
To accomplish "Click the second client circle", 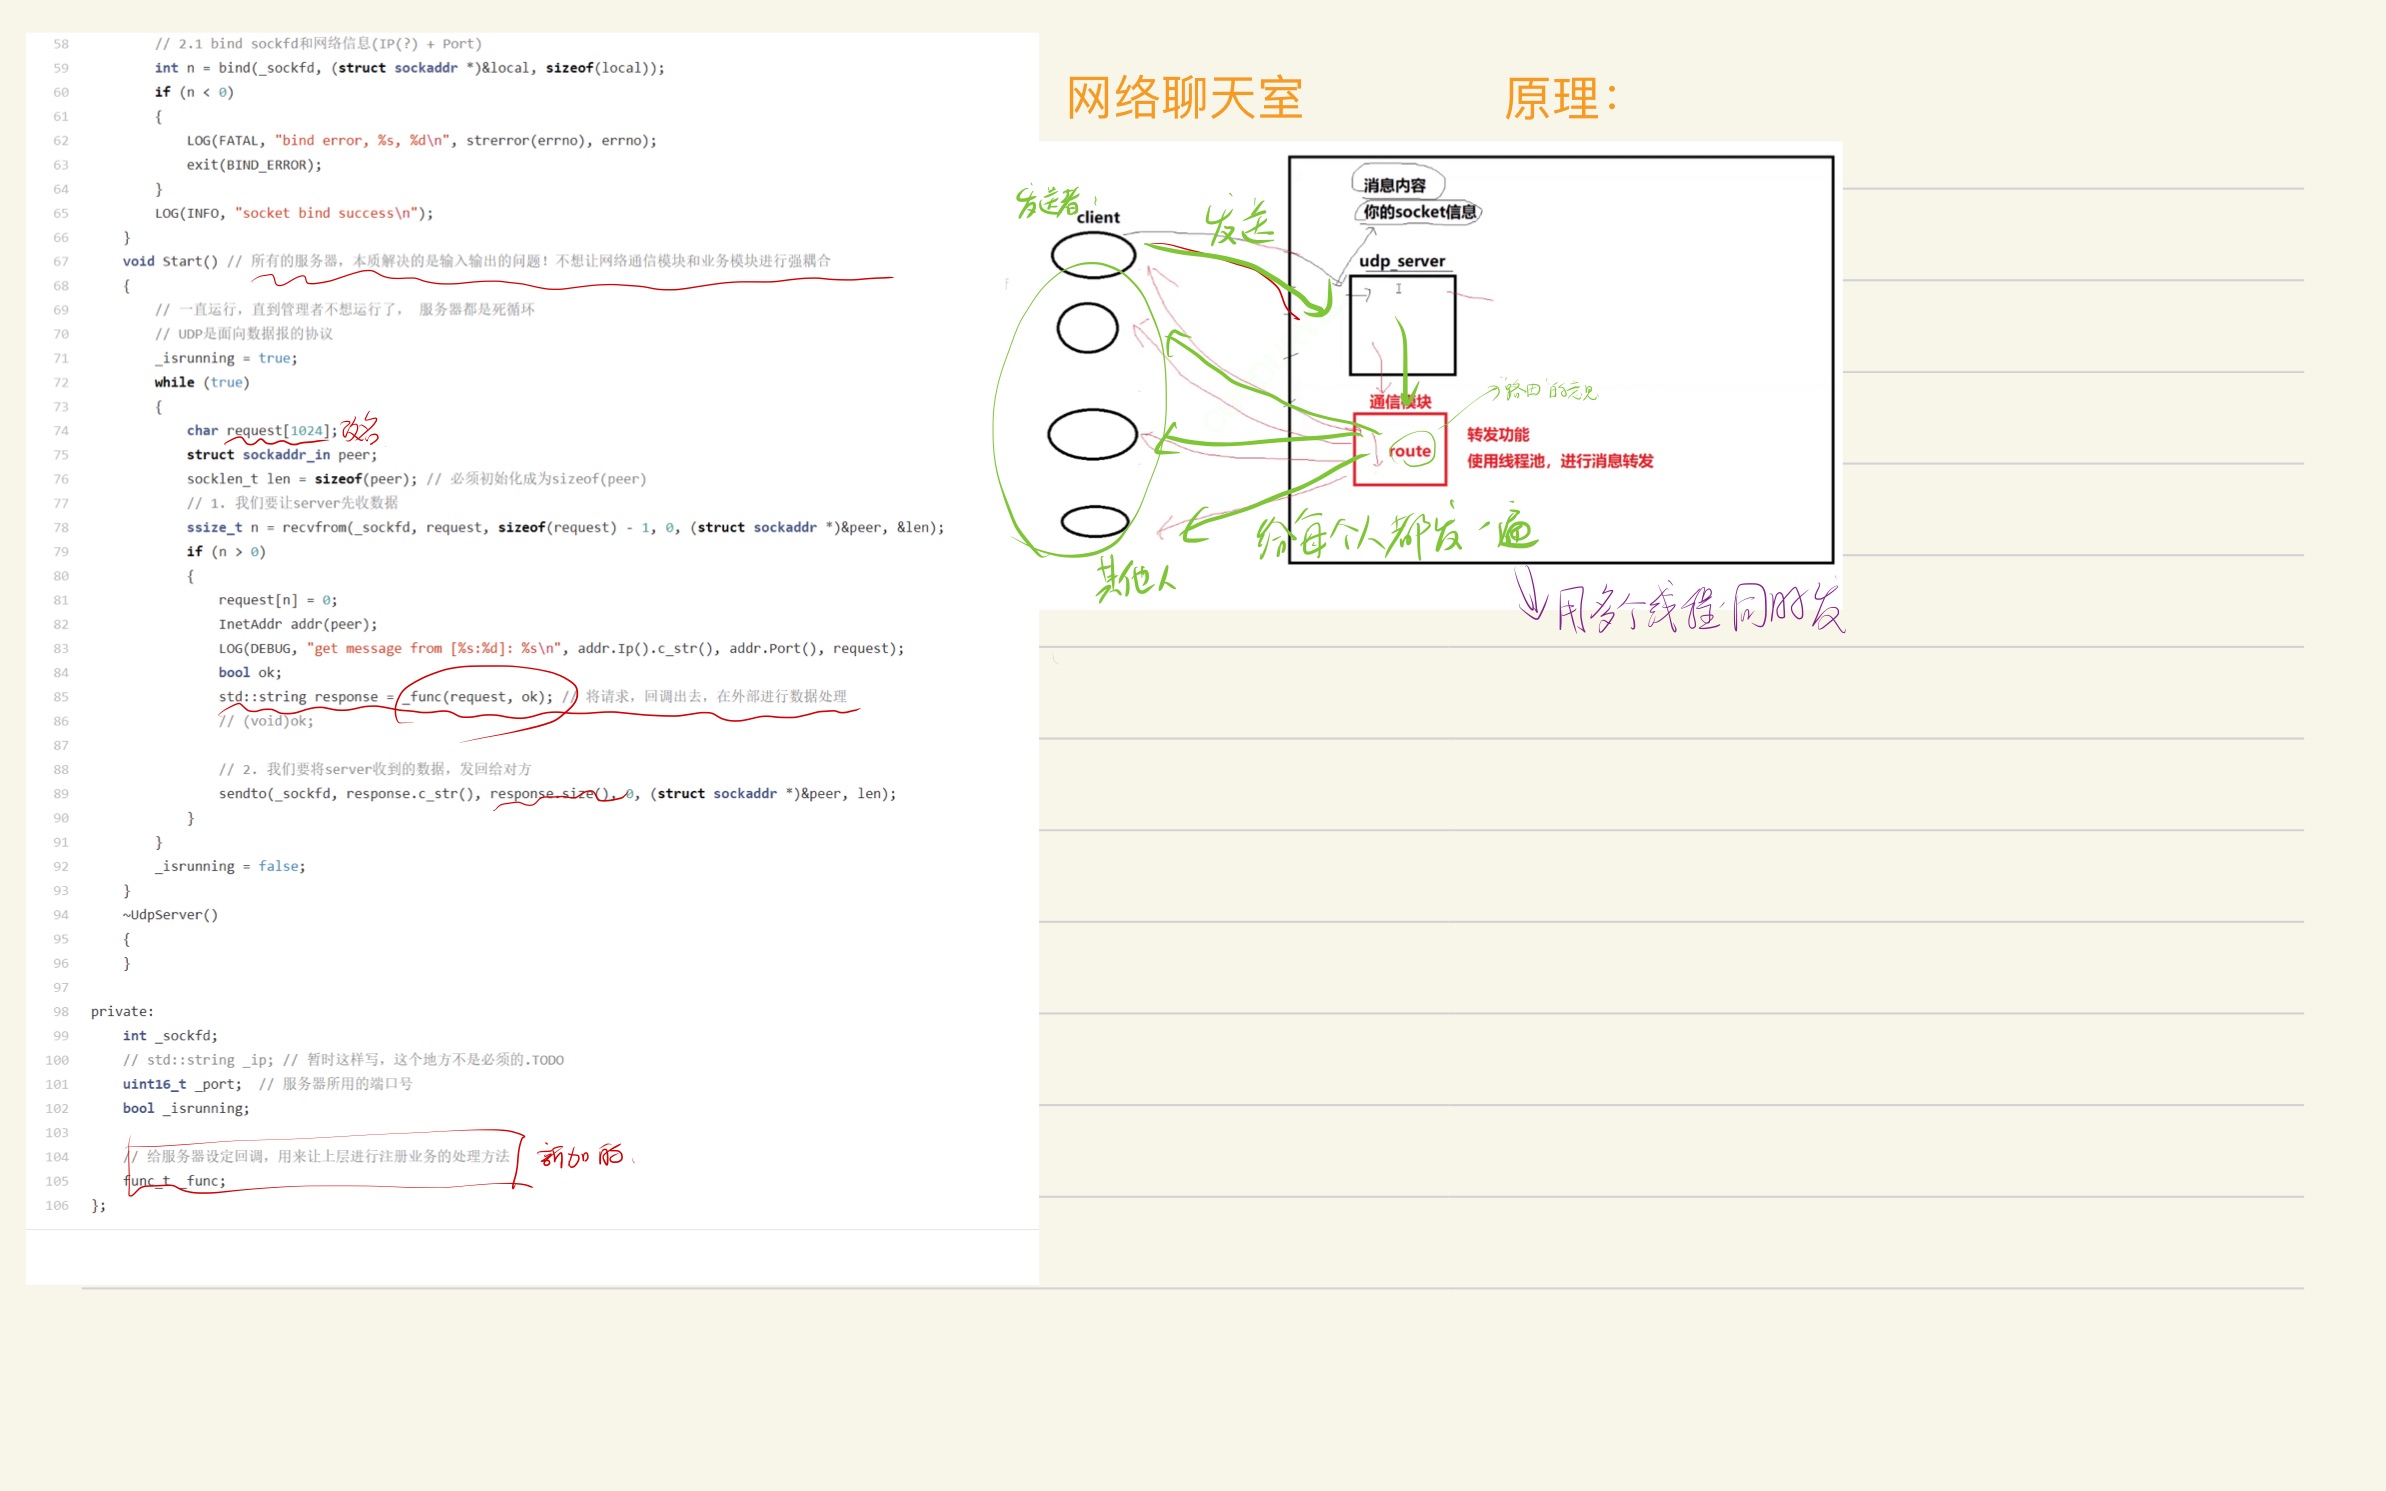I will (x=1087, y=328).
